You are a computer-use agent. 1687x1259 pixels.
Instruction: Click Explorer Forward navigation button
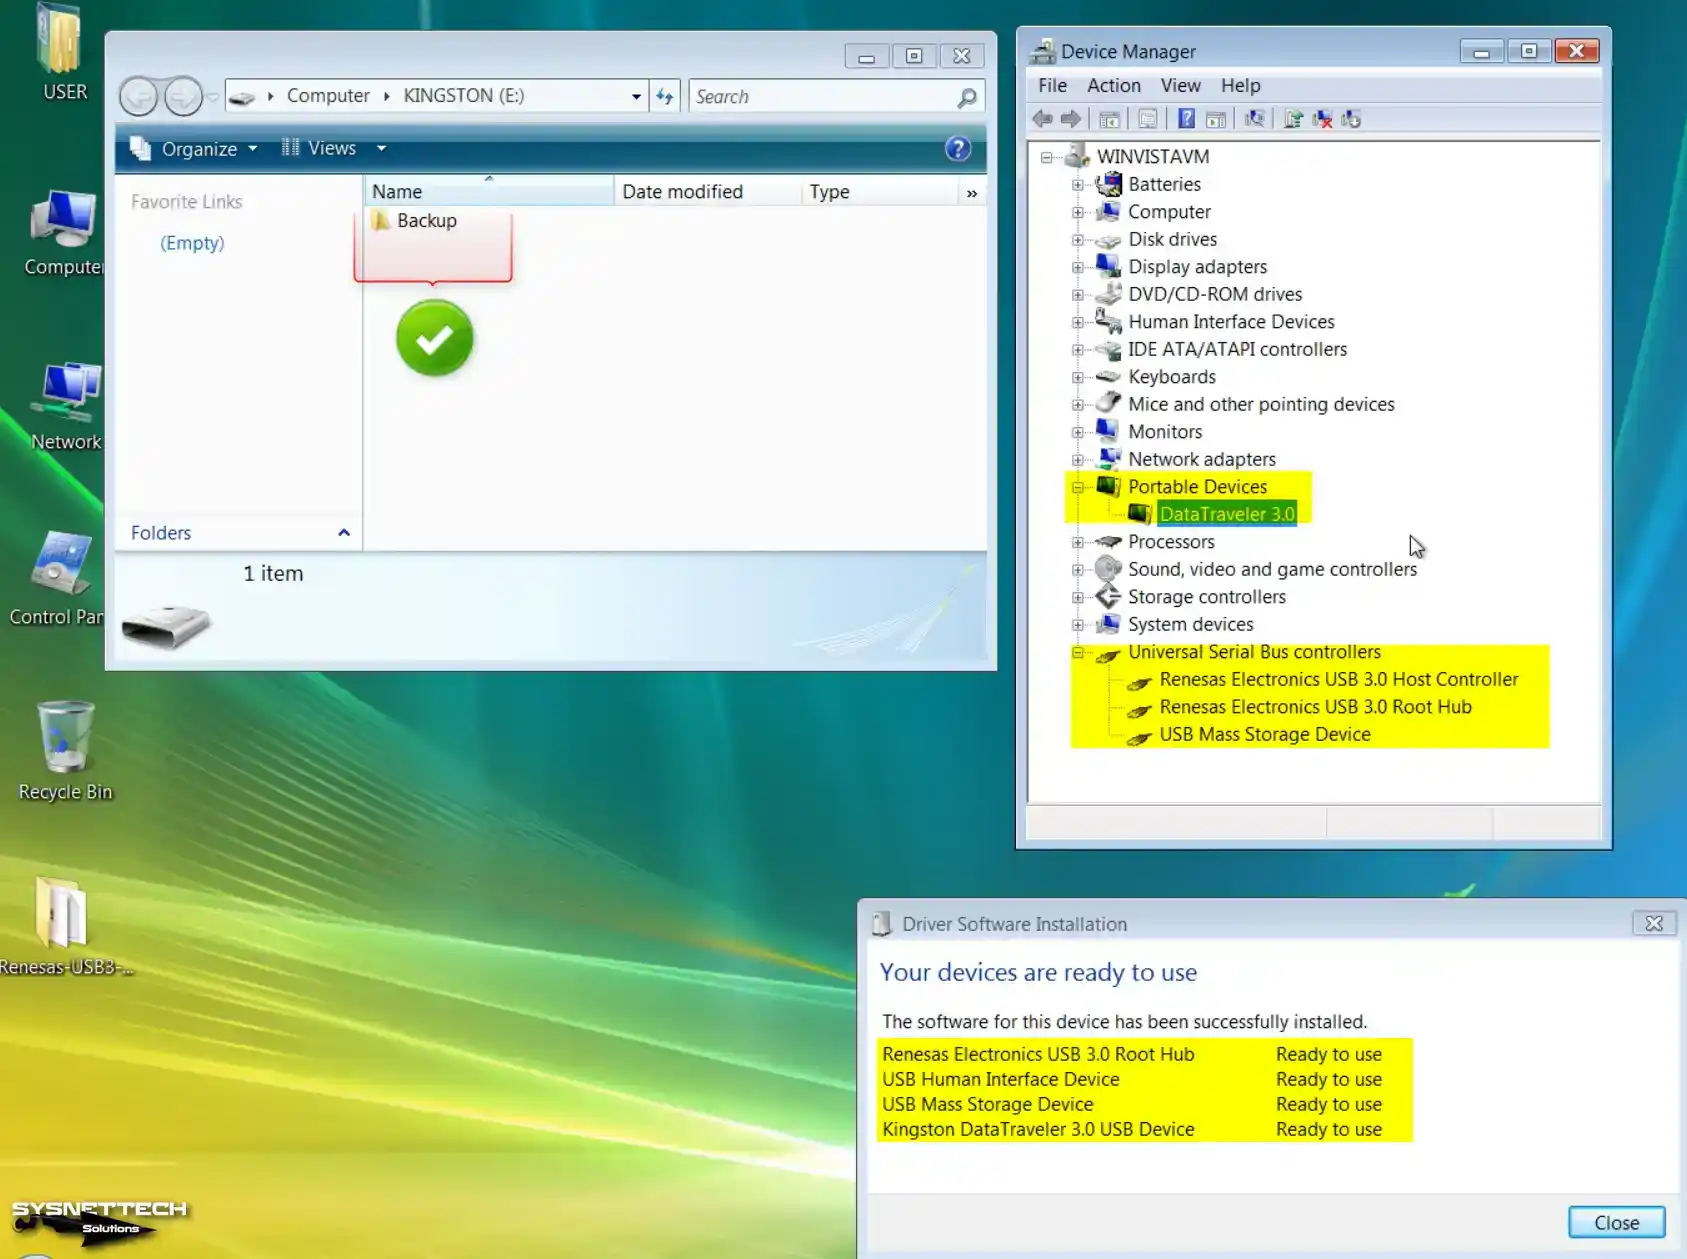pyautogui.click(x=183, y=96)
